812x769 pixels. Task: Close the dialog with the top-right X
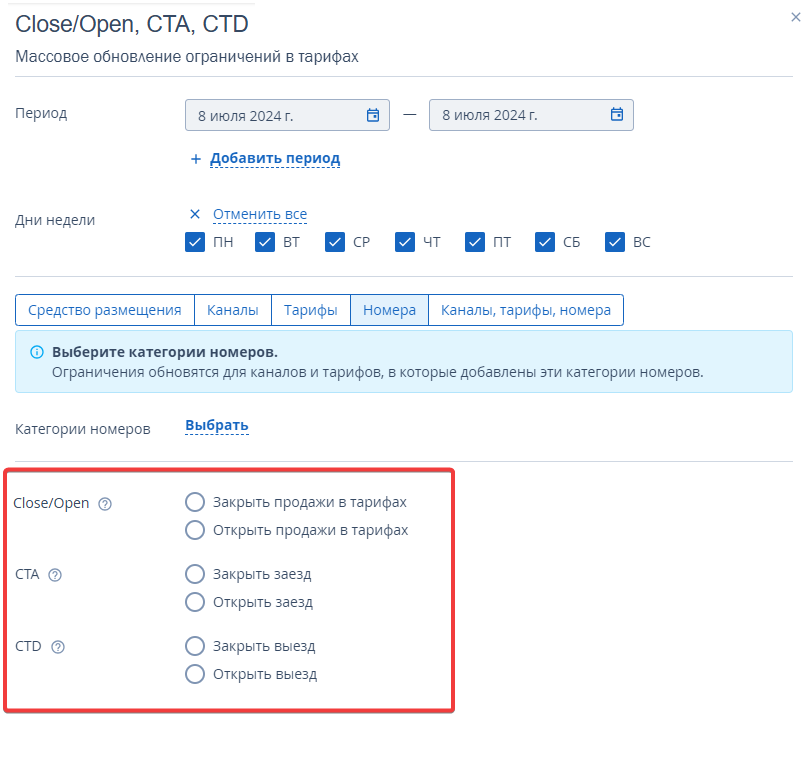point(795,16)
